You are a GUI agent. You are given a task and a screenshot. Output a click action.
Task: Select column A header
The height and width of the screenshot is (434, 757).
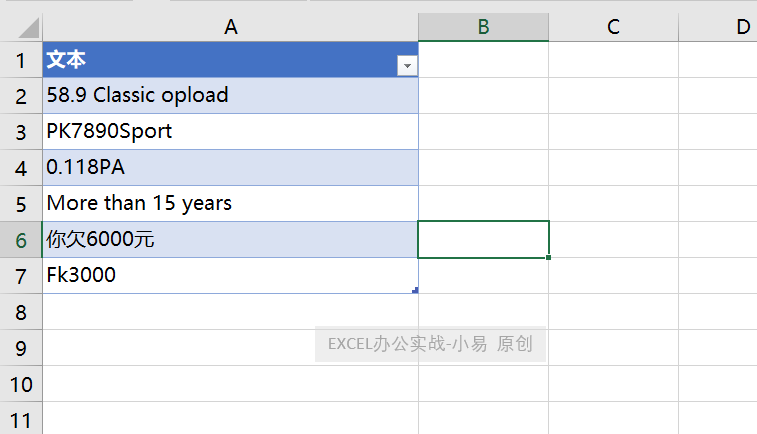[x=231, y=27]
